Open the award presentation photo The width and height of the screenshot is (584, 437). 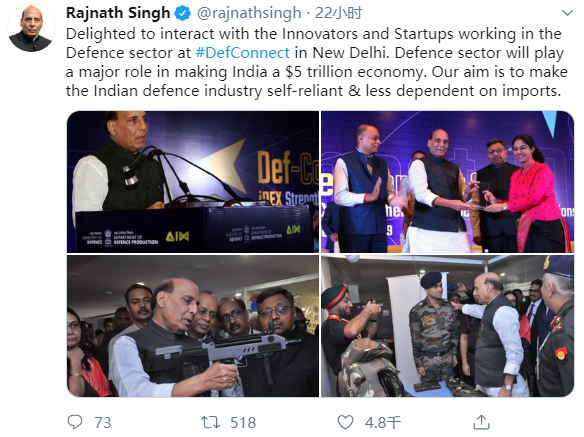point(447,182)
